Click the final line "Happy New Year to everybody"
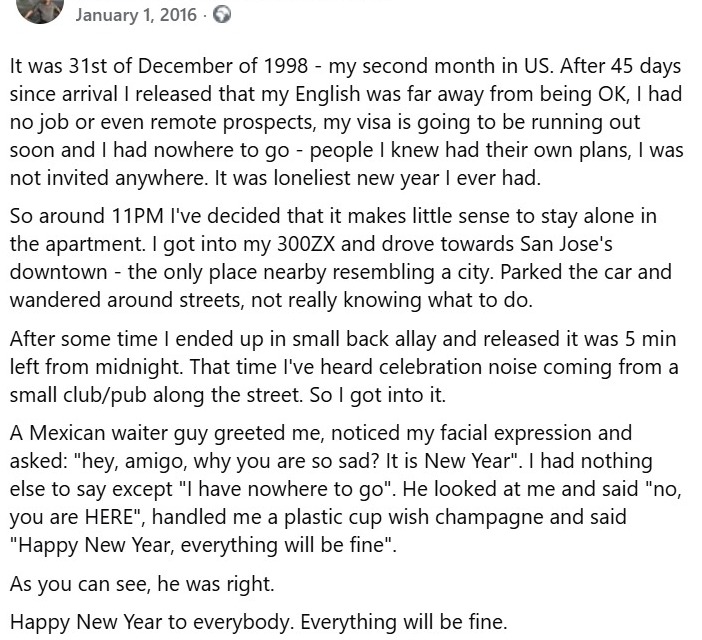Screen dimensions: 702x640 click(x=258, y=621)
